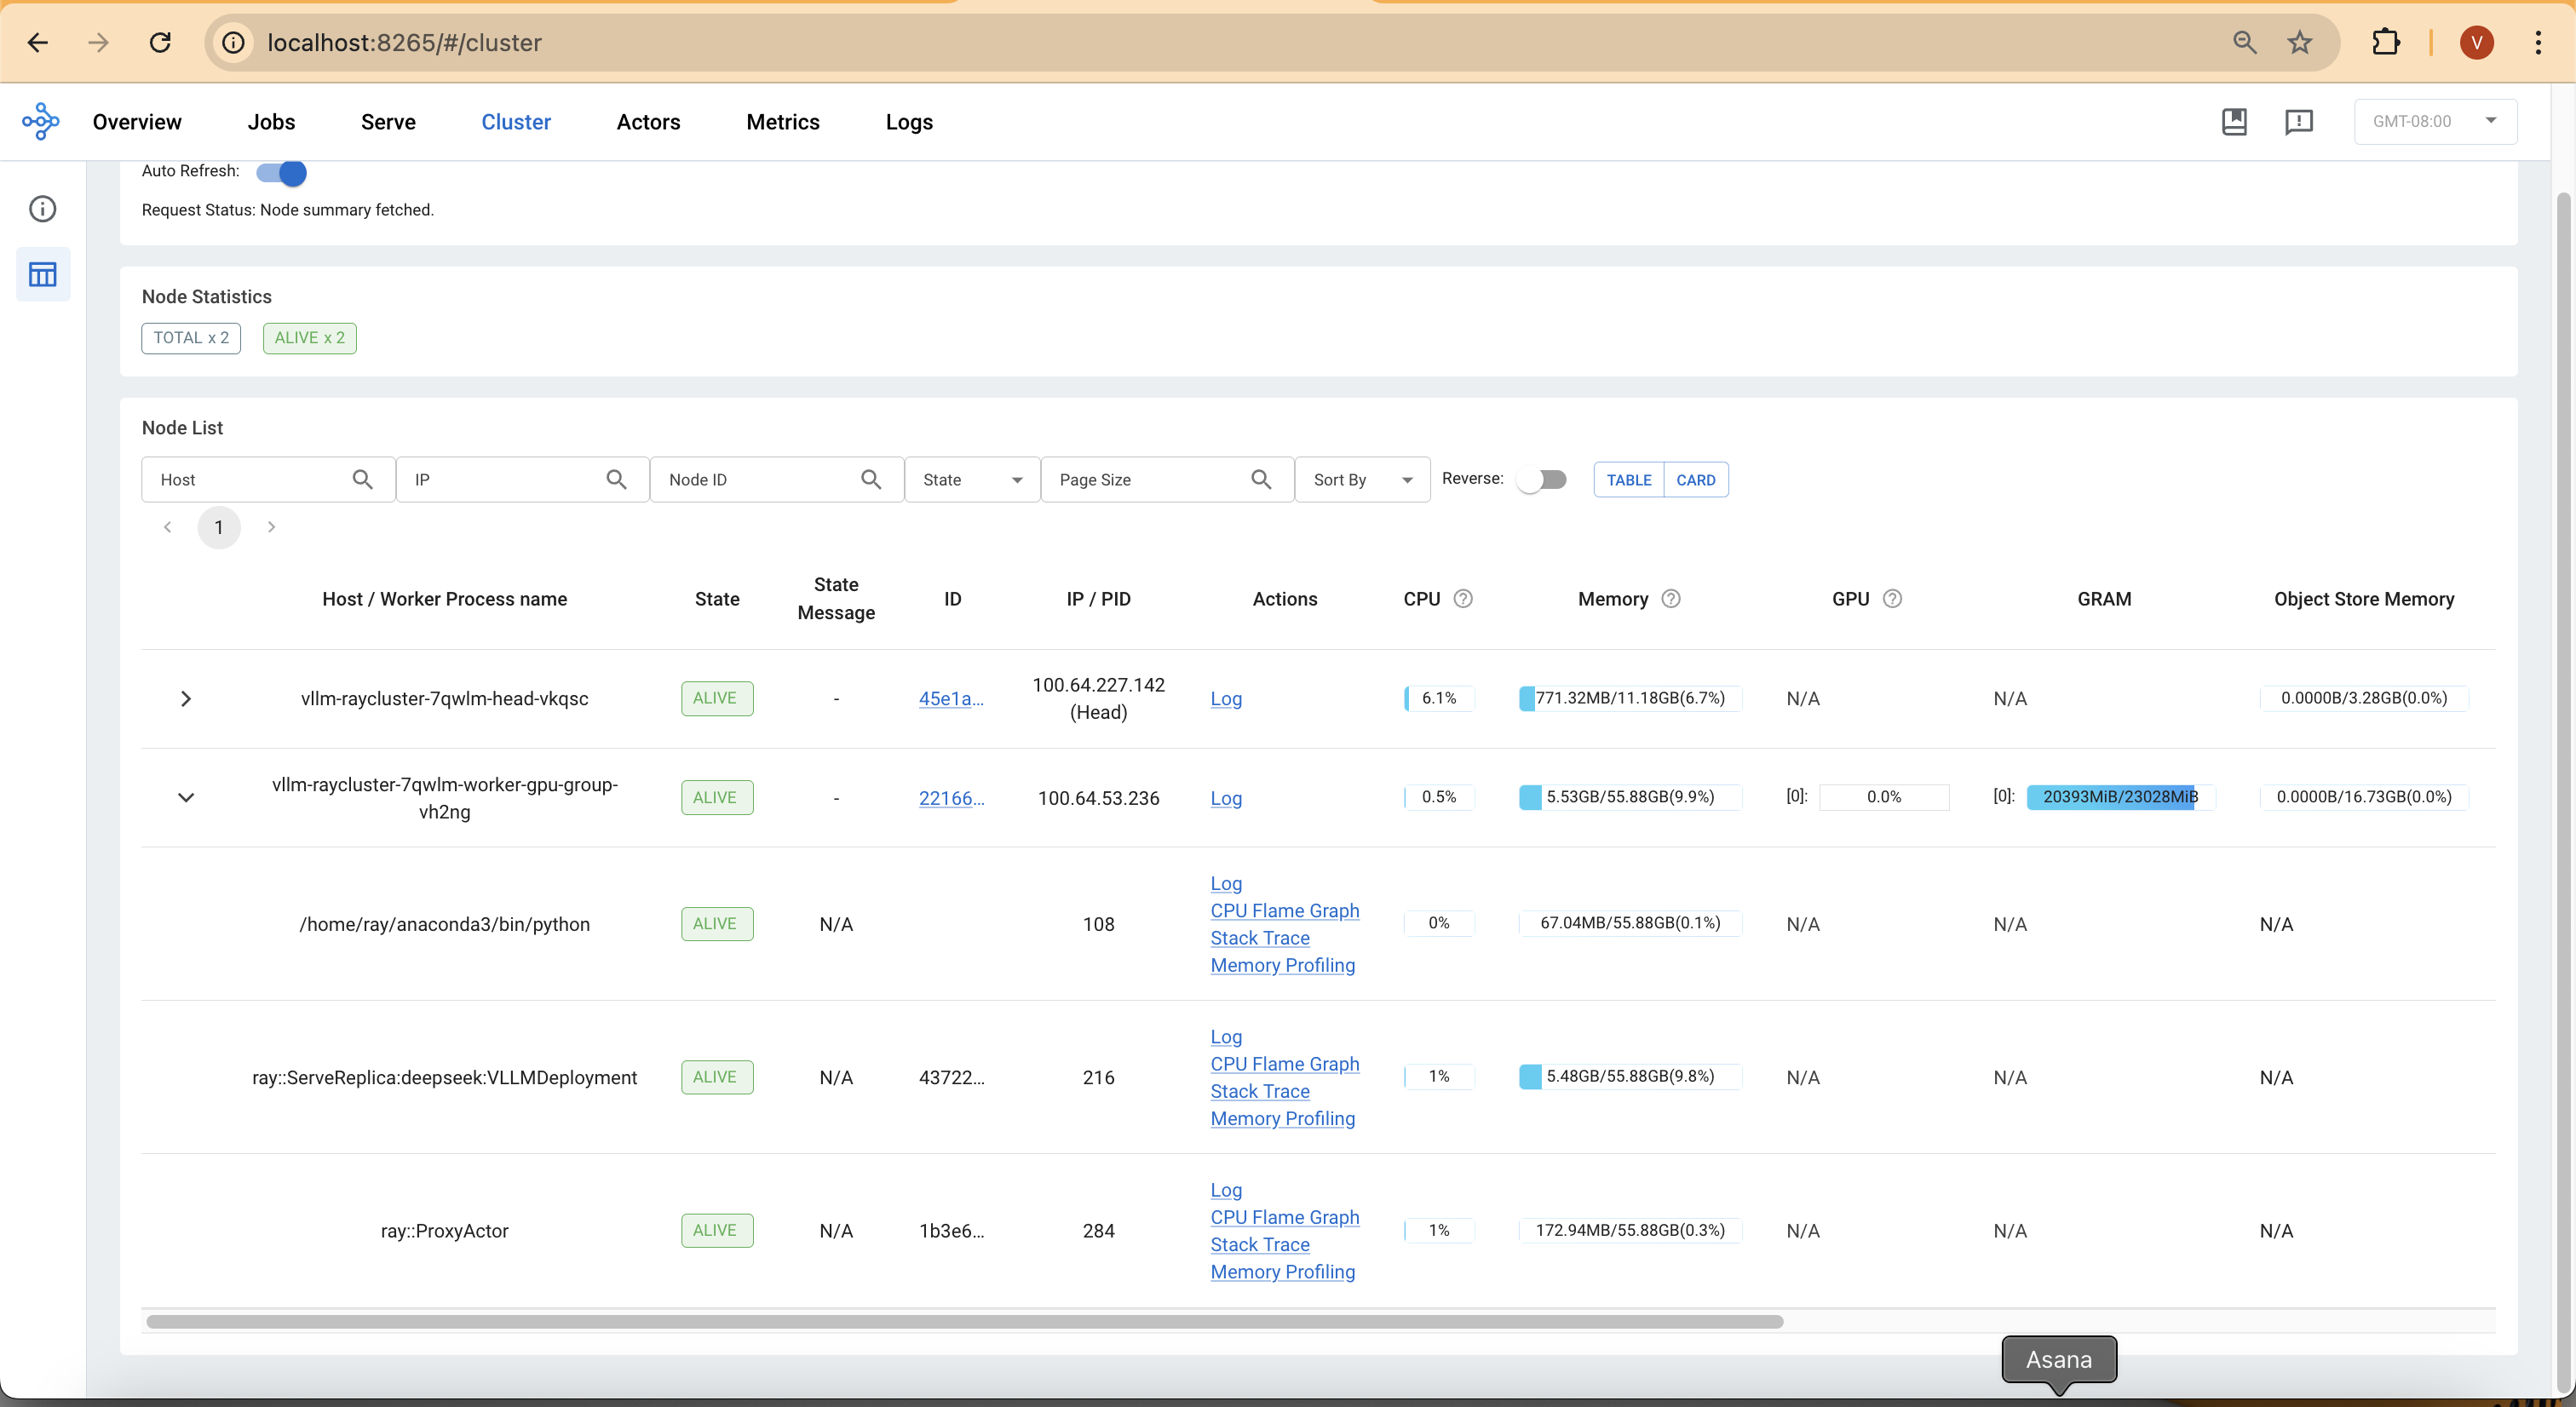Bookmark page with the star icon
Screen dimensions: 2576x1407
point(2300,42)
